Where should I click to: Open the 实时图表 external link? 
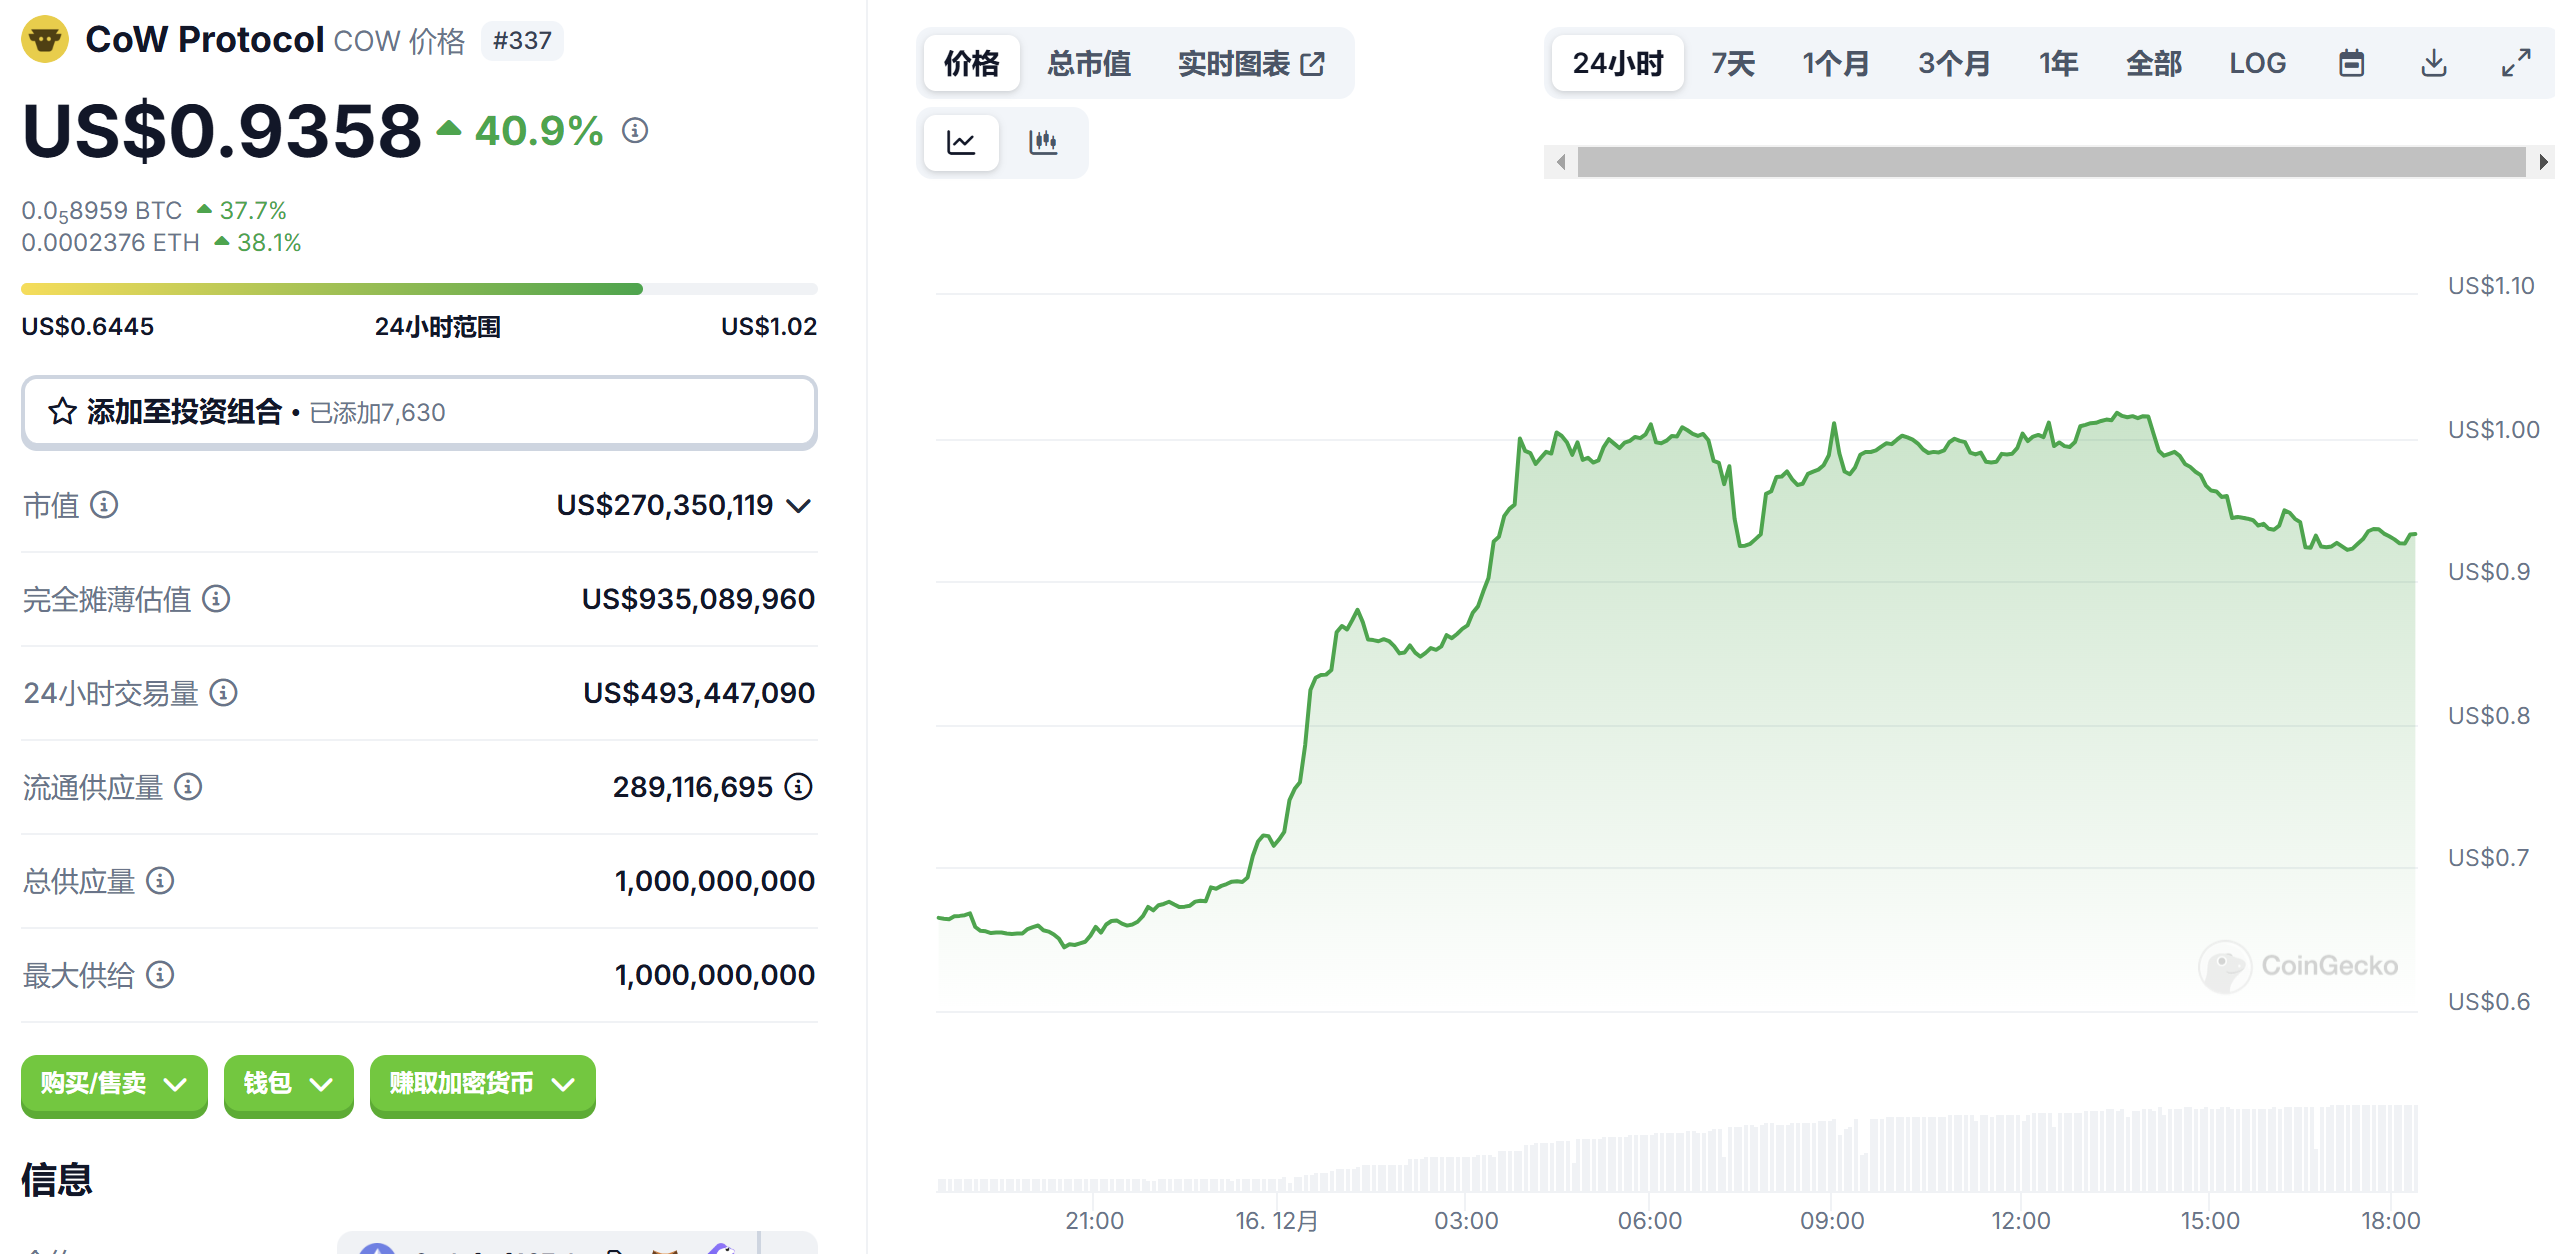pos(1251,64)
